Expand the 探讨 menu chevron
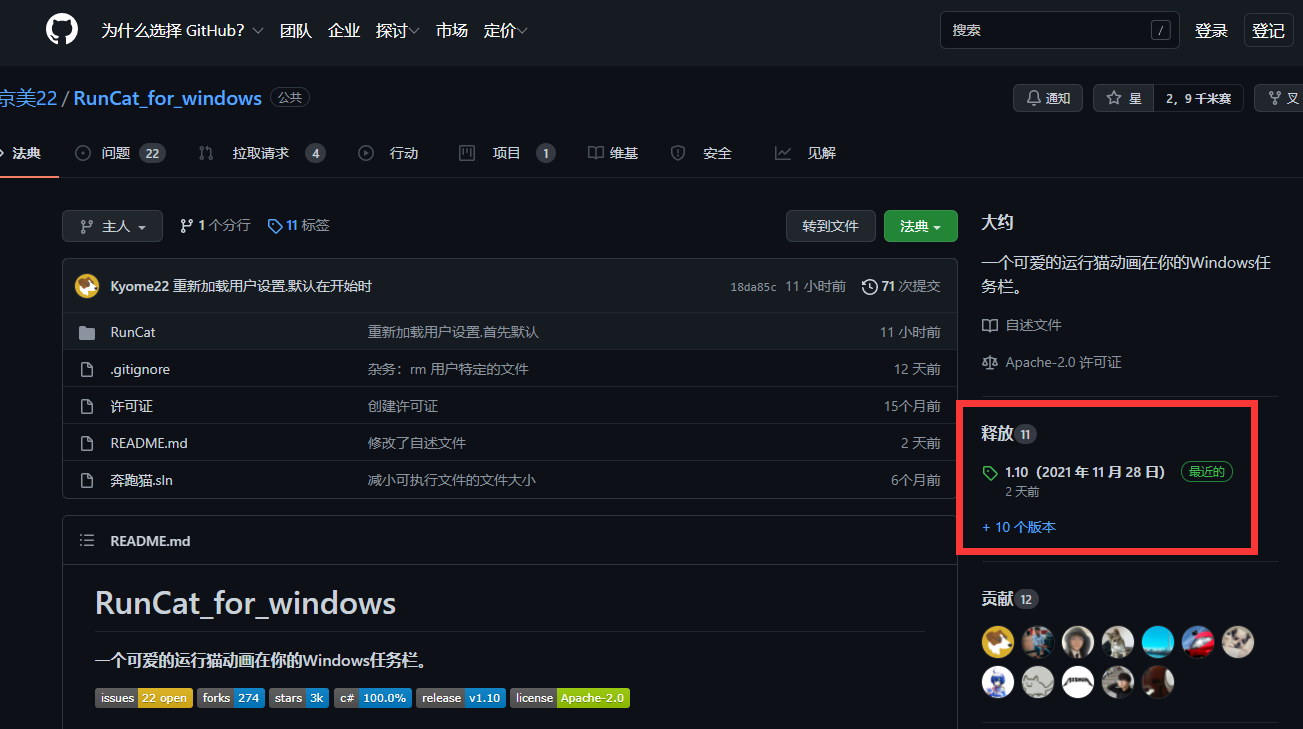 (x=416, y=30)
